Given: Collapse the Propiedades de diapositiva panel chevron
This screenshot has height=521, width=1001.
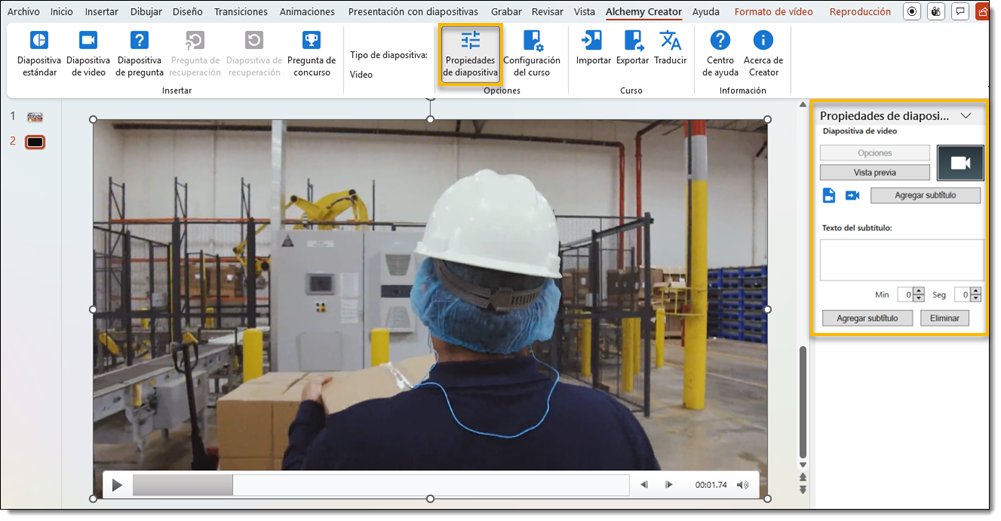Looking at the screenshot, I should click(965, 116).
